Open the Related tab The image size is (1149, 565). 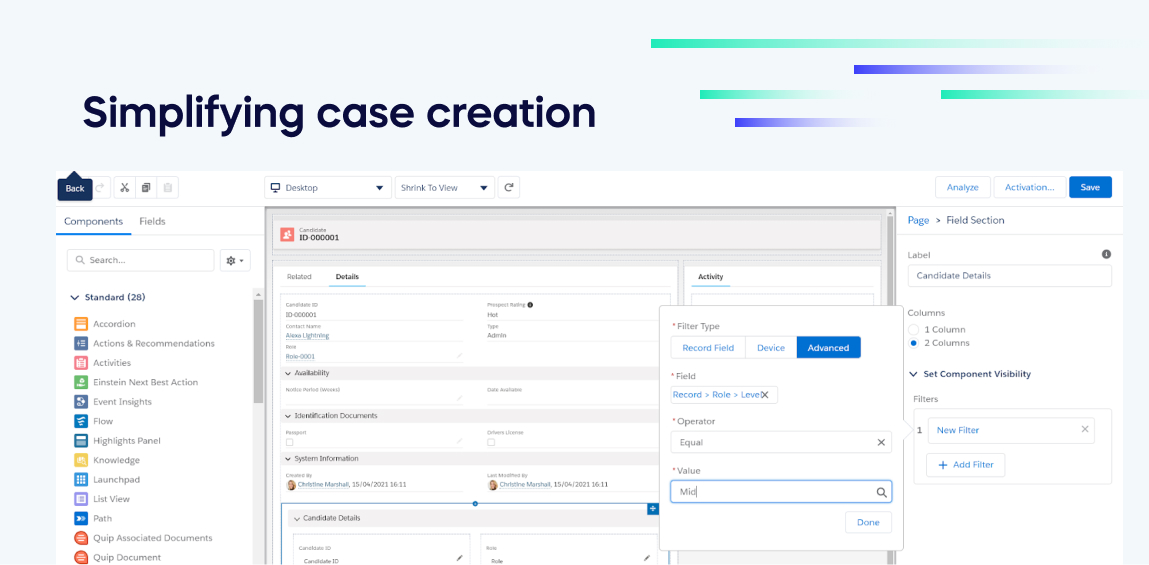click(299, 277)
